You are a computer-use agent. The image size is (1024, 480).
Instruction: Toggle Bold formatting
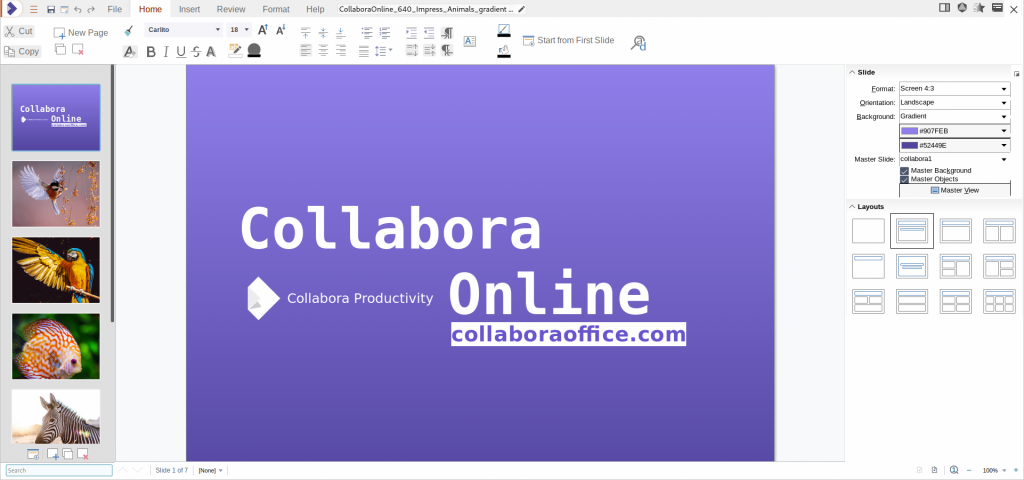[x=151, y=52]
